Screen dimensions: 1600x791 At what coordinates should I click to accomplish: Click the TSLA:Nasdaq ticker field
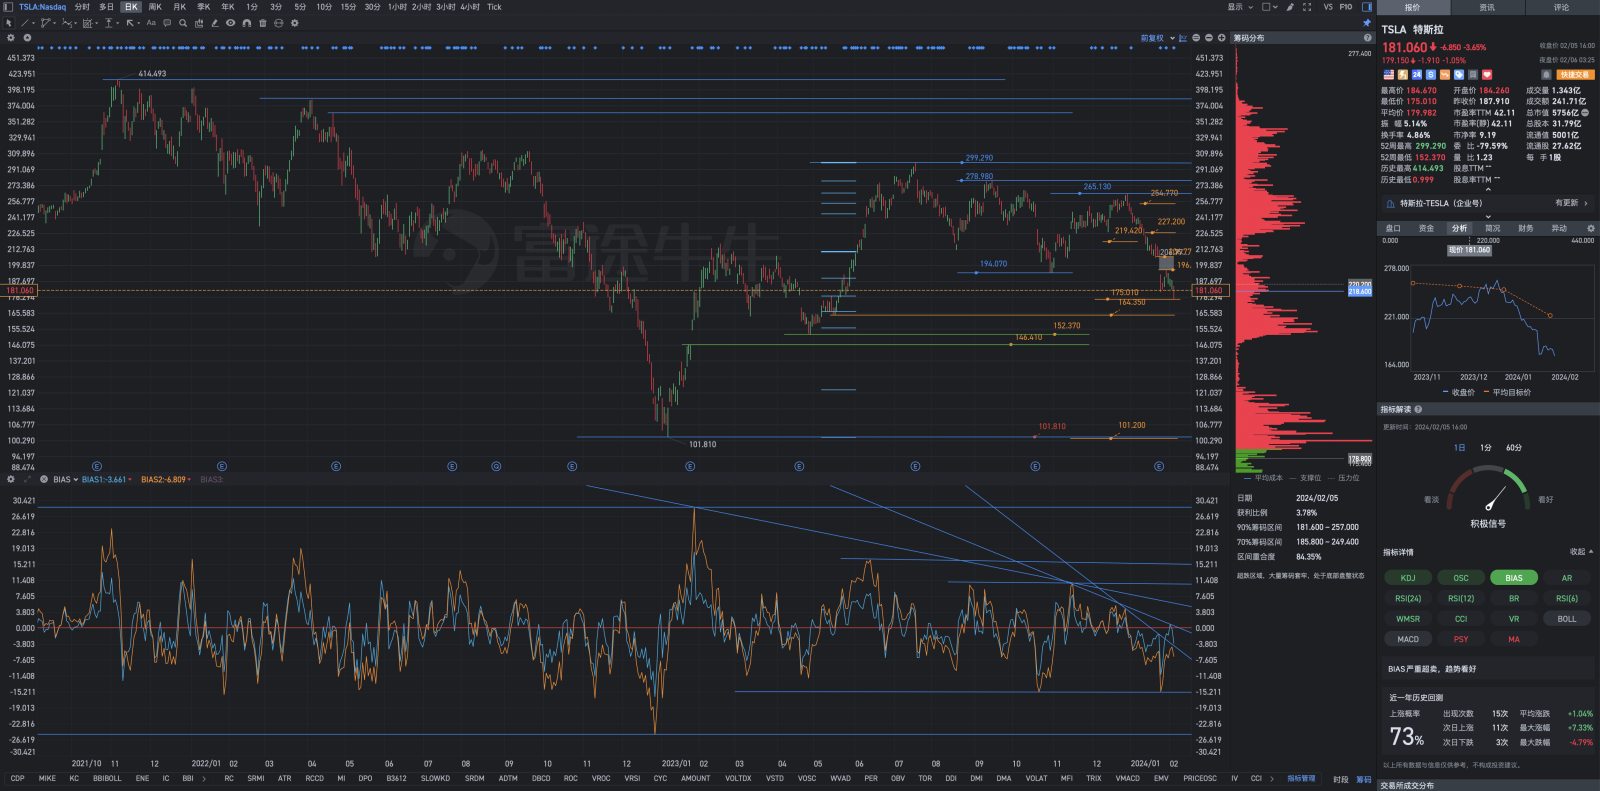(x=42, y=7)
